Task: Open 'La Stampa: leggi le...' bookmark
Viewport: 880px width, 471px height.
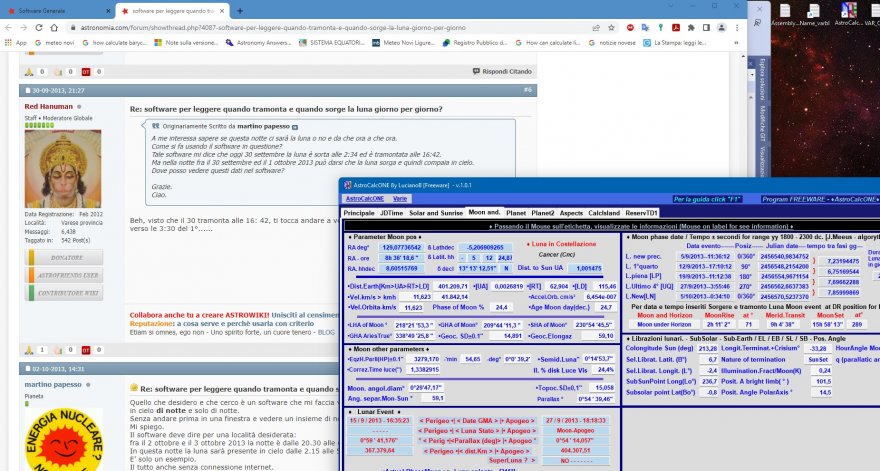Action: [x=675, y=43]
